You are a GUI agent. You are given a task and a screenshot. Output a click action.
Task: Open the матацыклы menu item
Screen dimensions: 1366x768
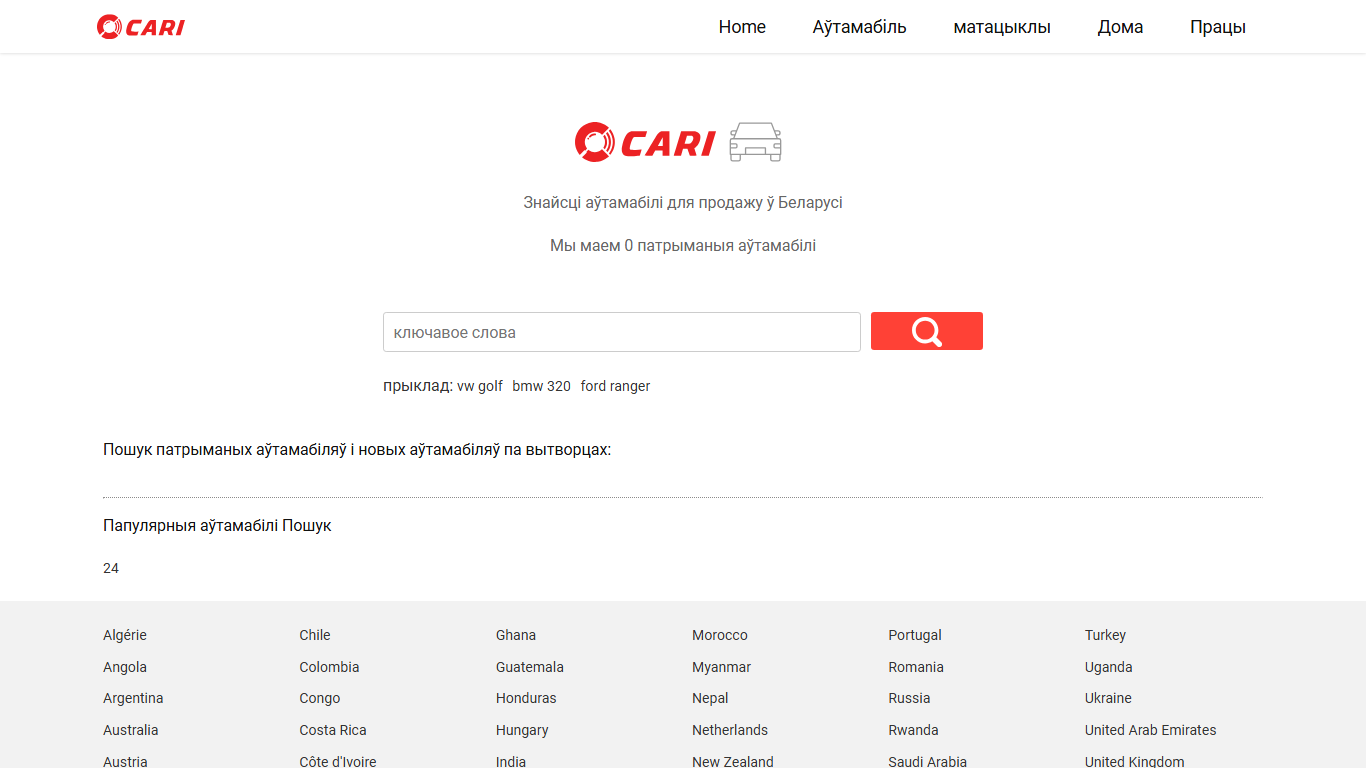click(x=1002, y=27)
